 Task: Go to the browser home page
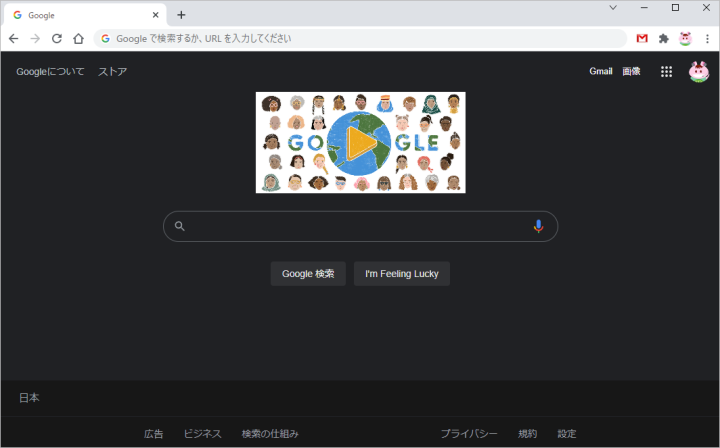(78, 38)
